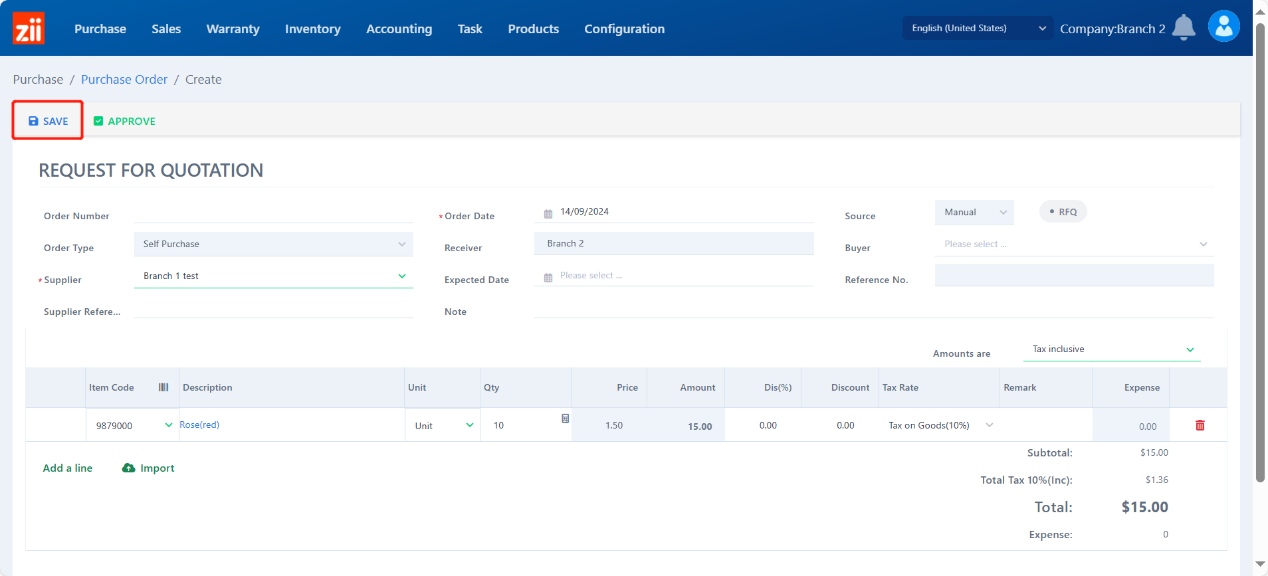
Task: Open the Accounting menu
Action: (399, 29)
